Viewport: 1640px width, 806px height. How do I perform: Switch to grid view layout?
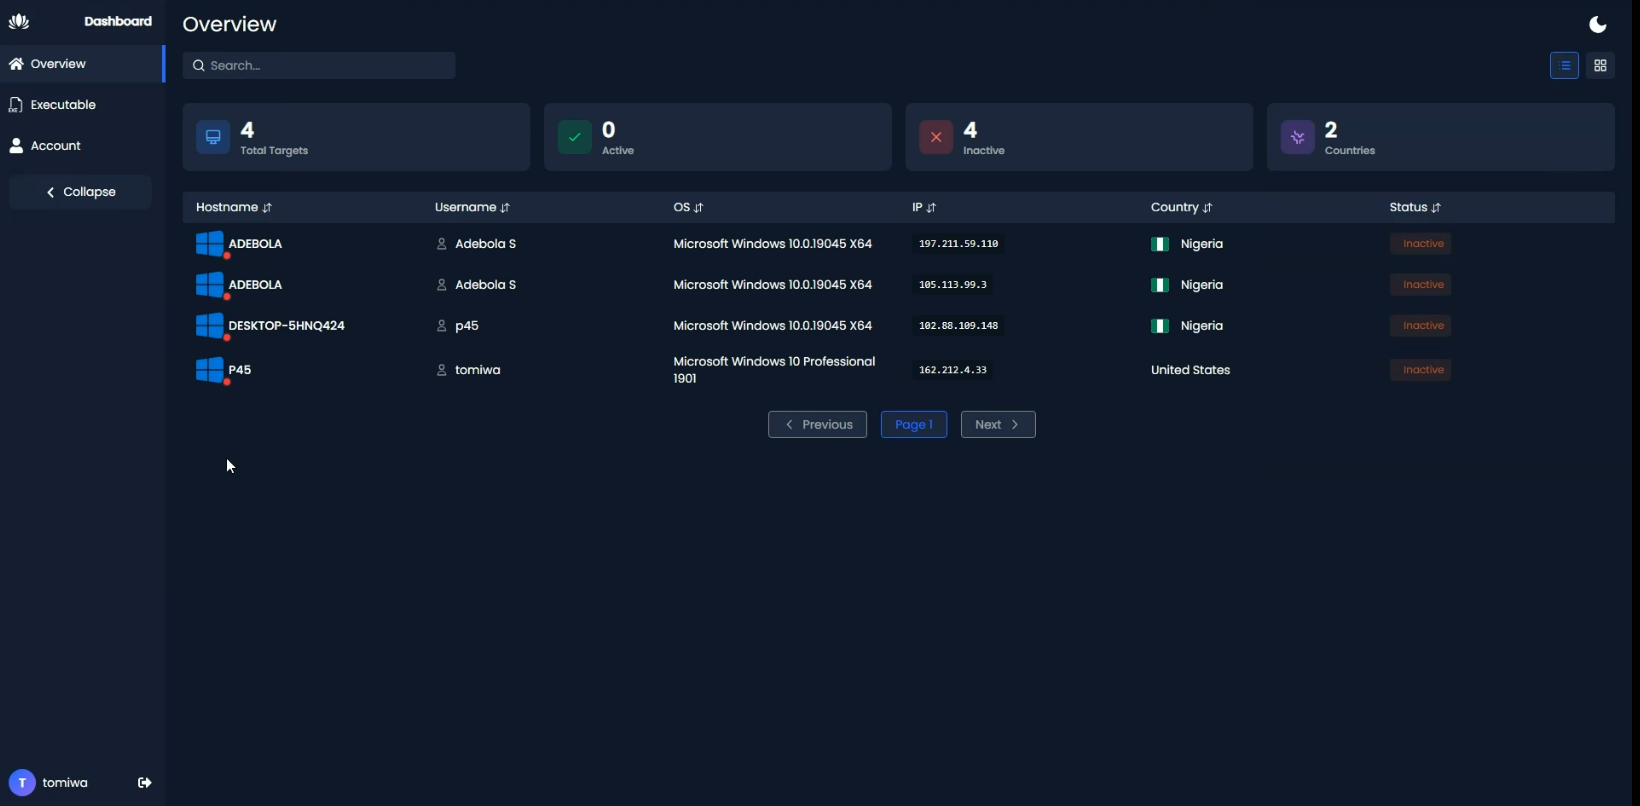pyautogui.click(x=1600, y=66)
